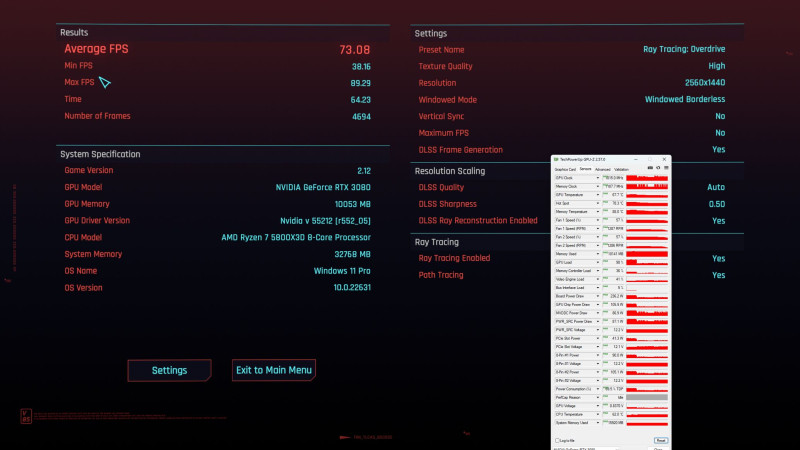Click the Memory Used history graph
800x450 pixels.
click(x=647, y=254)
